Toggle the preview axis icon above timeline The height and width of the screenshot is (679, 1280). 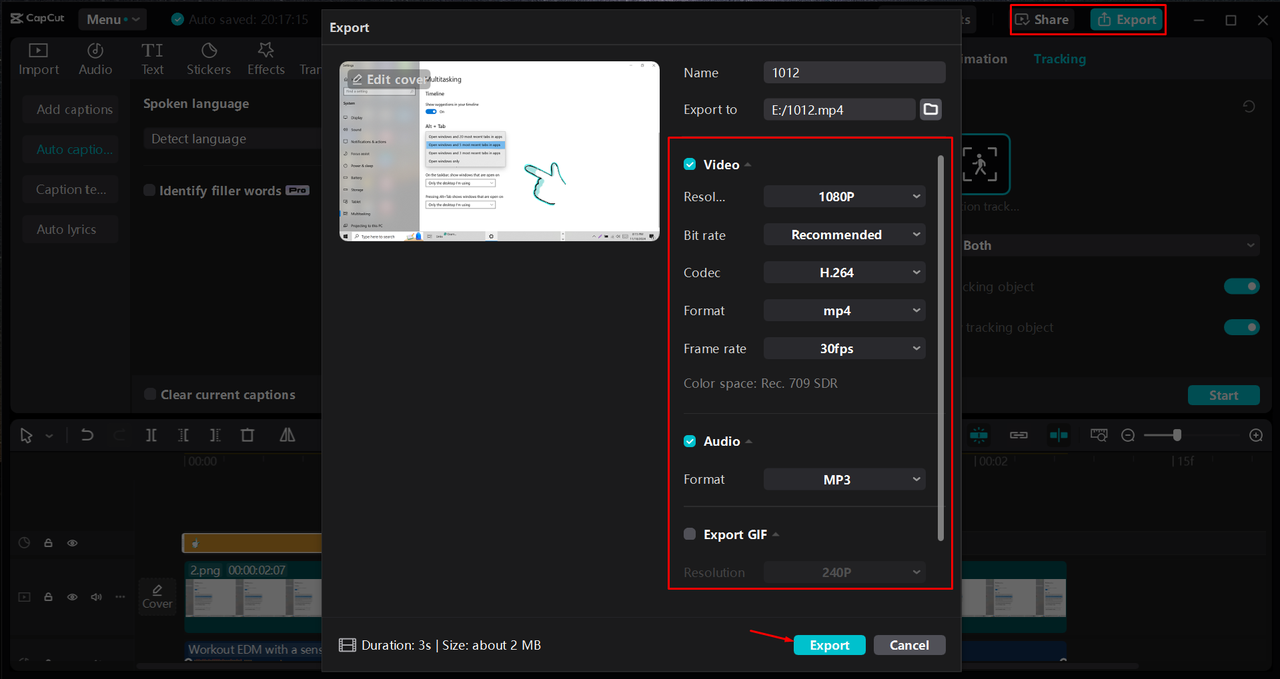pyautogui.click(x=1058, y=435)
